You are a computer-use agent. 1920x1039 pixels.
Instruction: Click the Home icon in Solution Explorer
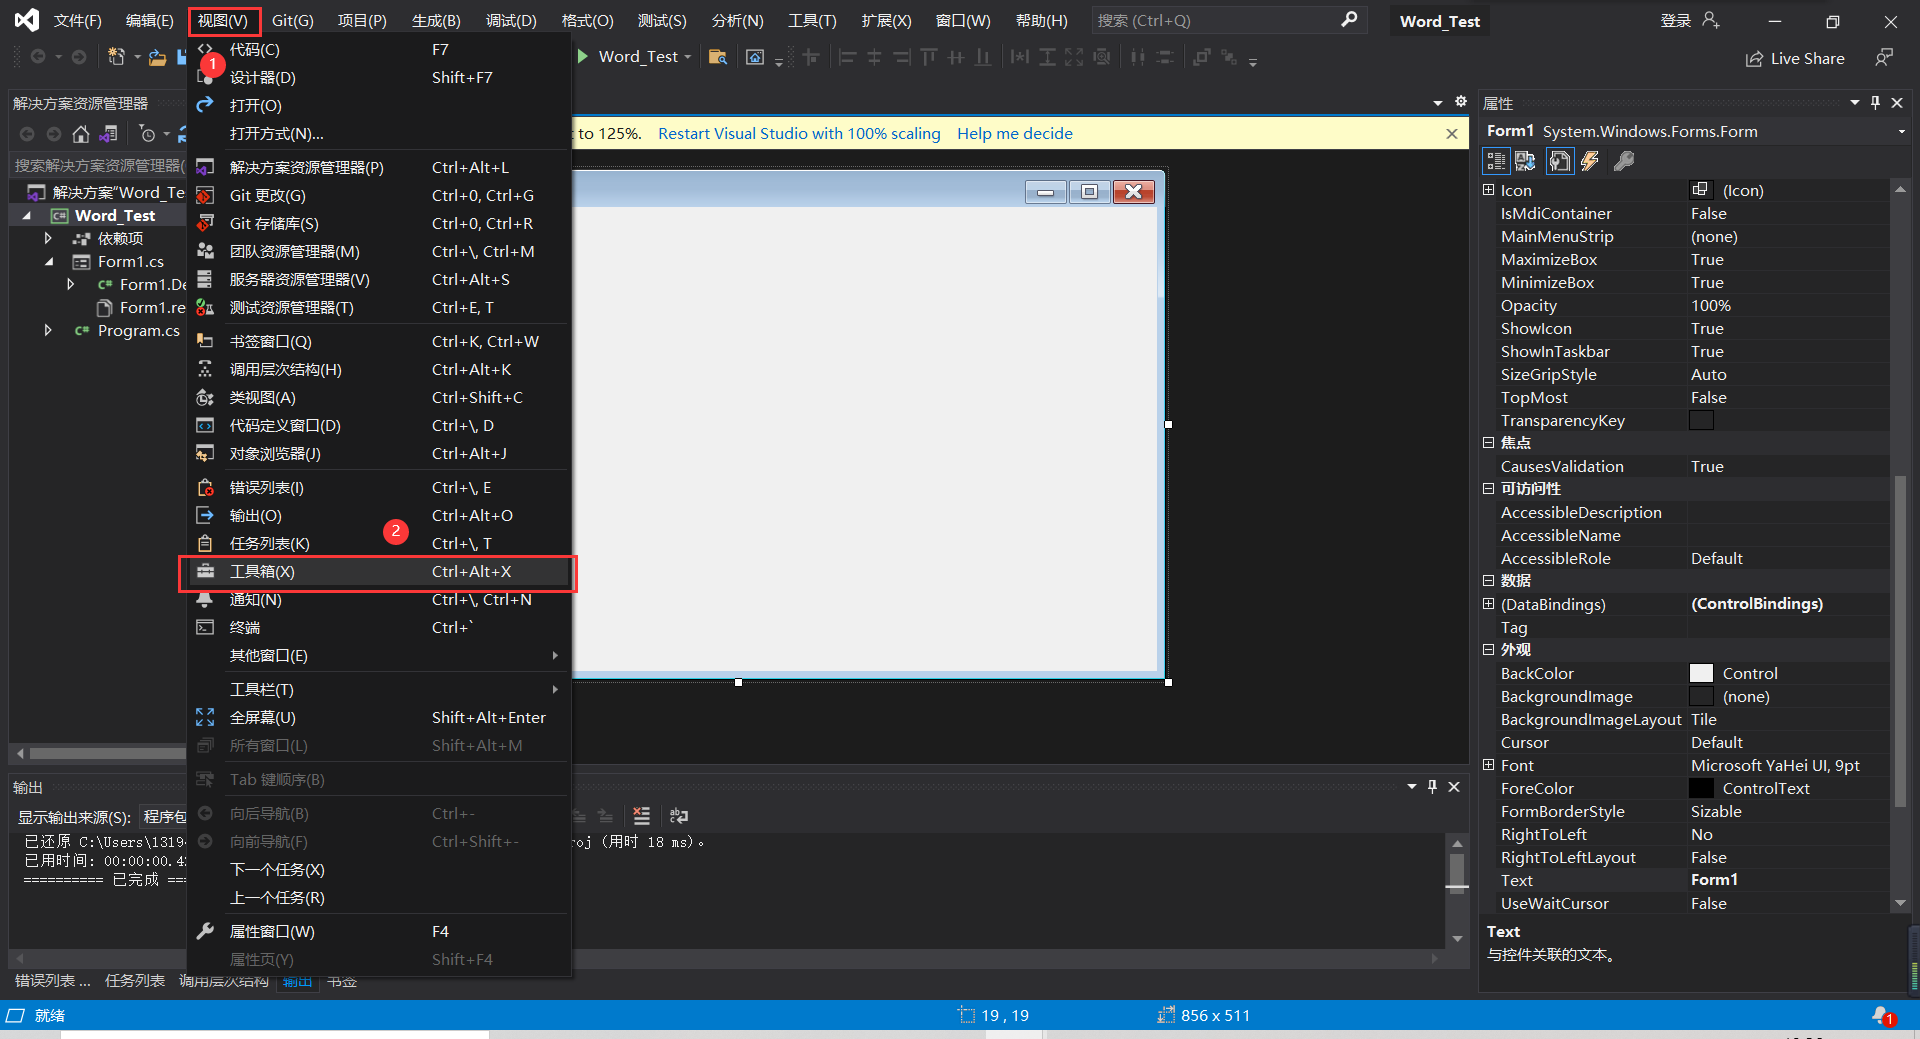(x=81, y=134)
